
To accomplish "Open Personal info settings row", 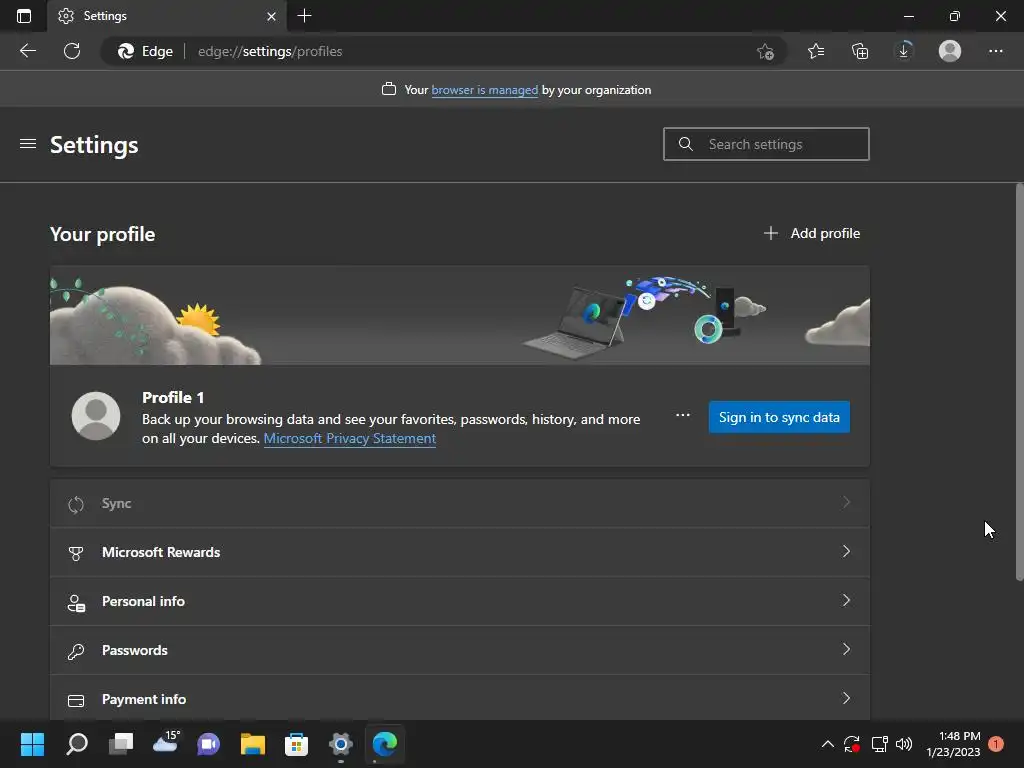I will pos(460,601).
